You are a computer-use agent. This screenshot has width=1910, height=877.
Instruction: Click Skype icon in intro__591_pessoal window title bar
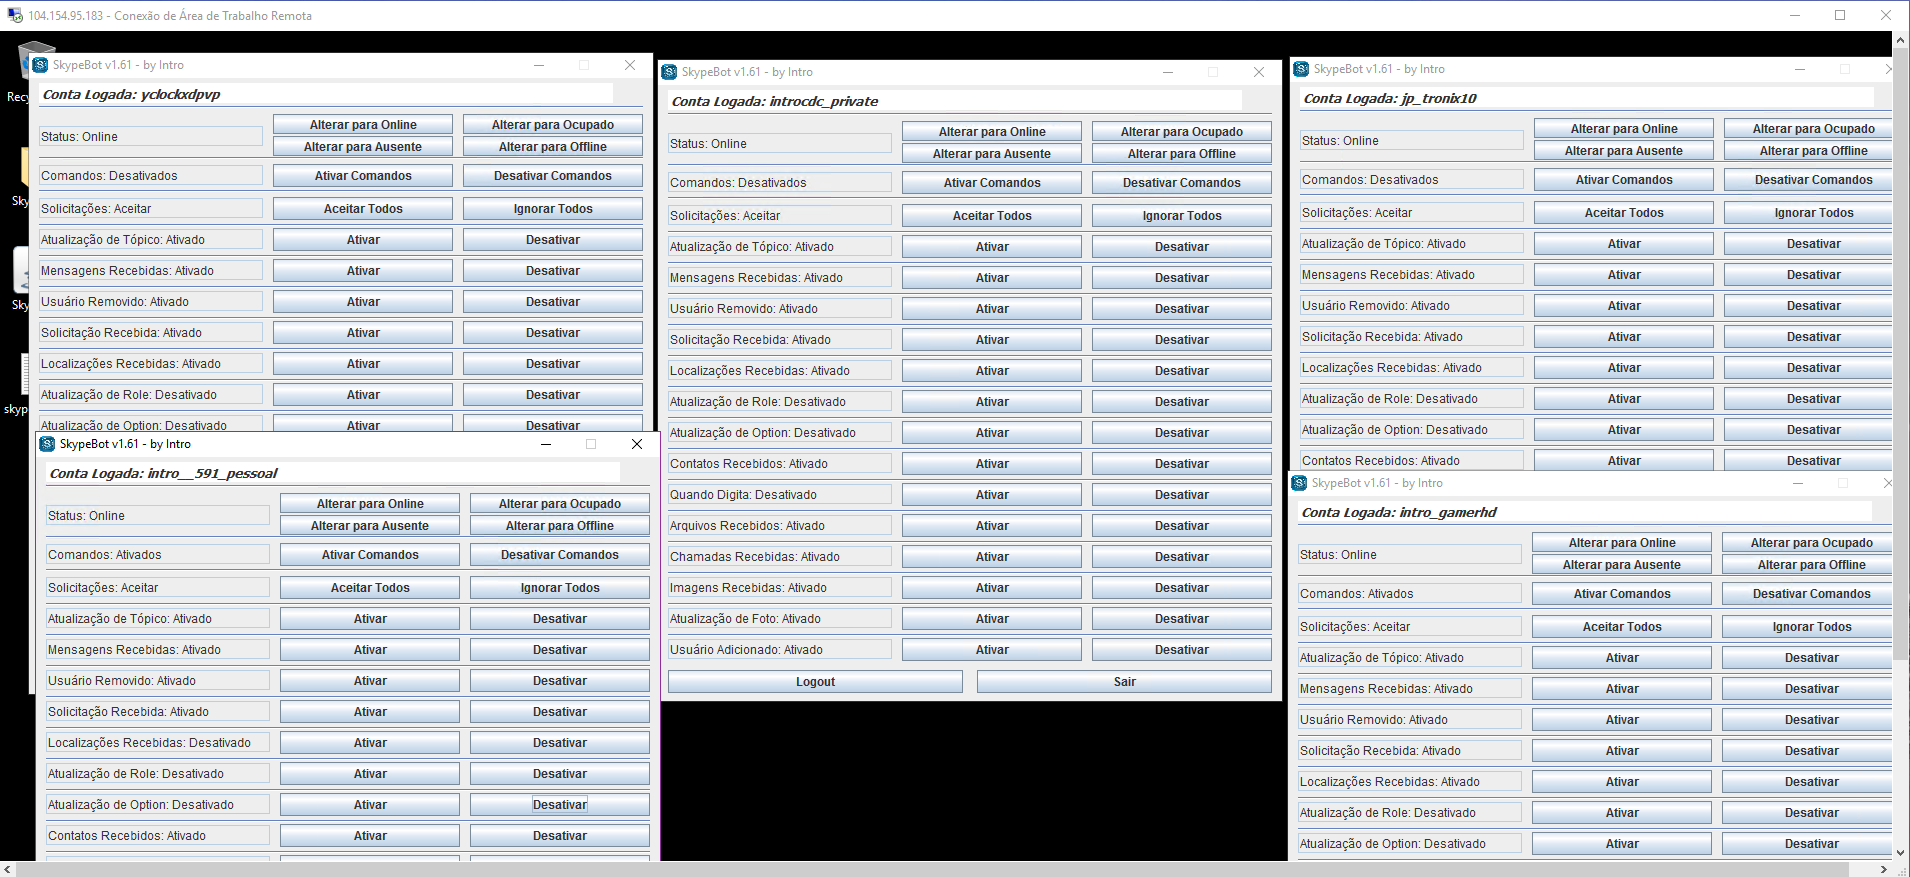(x=47, y=444)
